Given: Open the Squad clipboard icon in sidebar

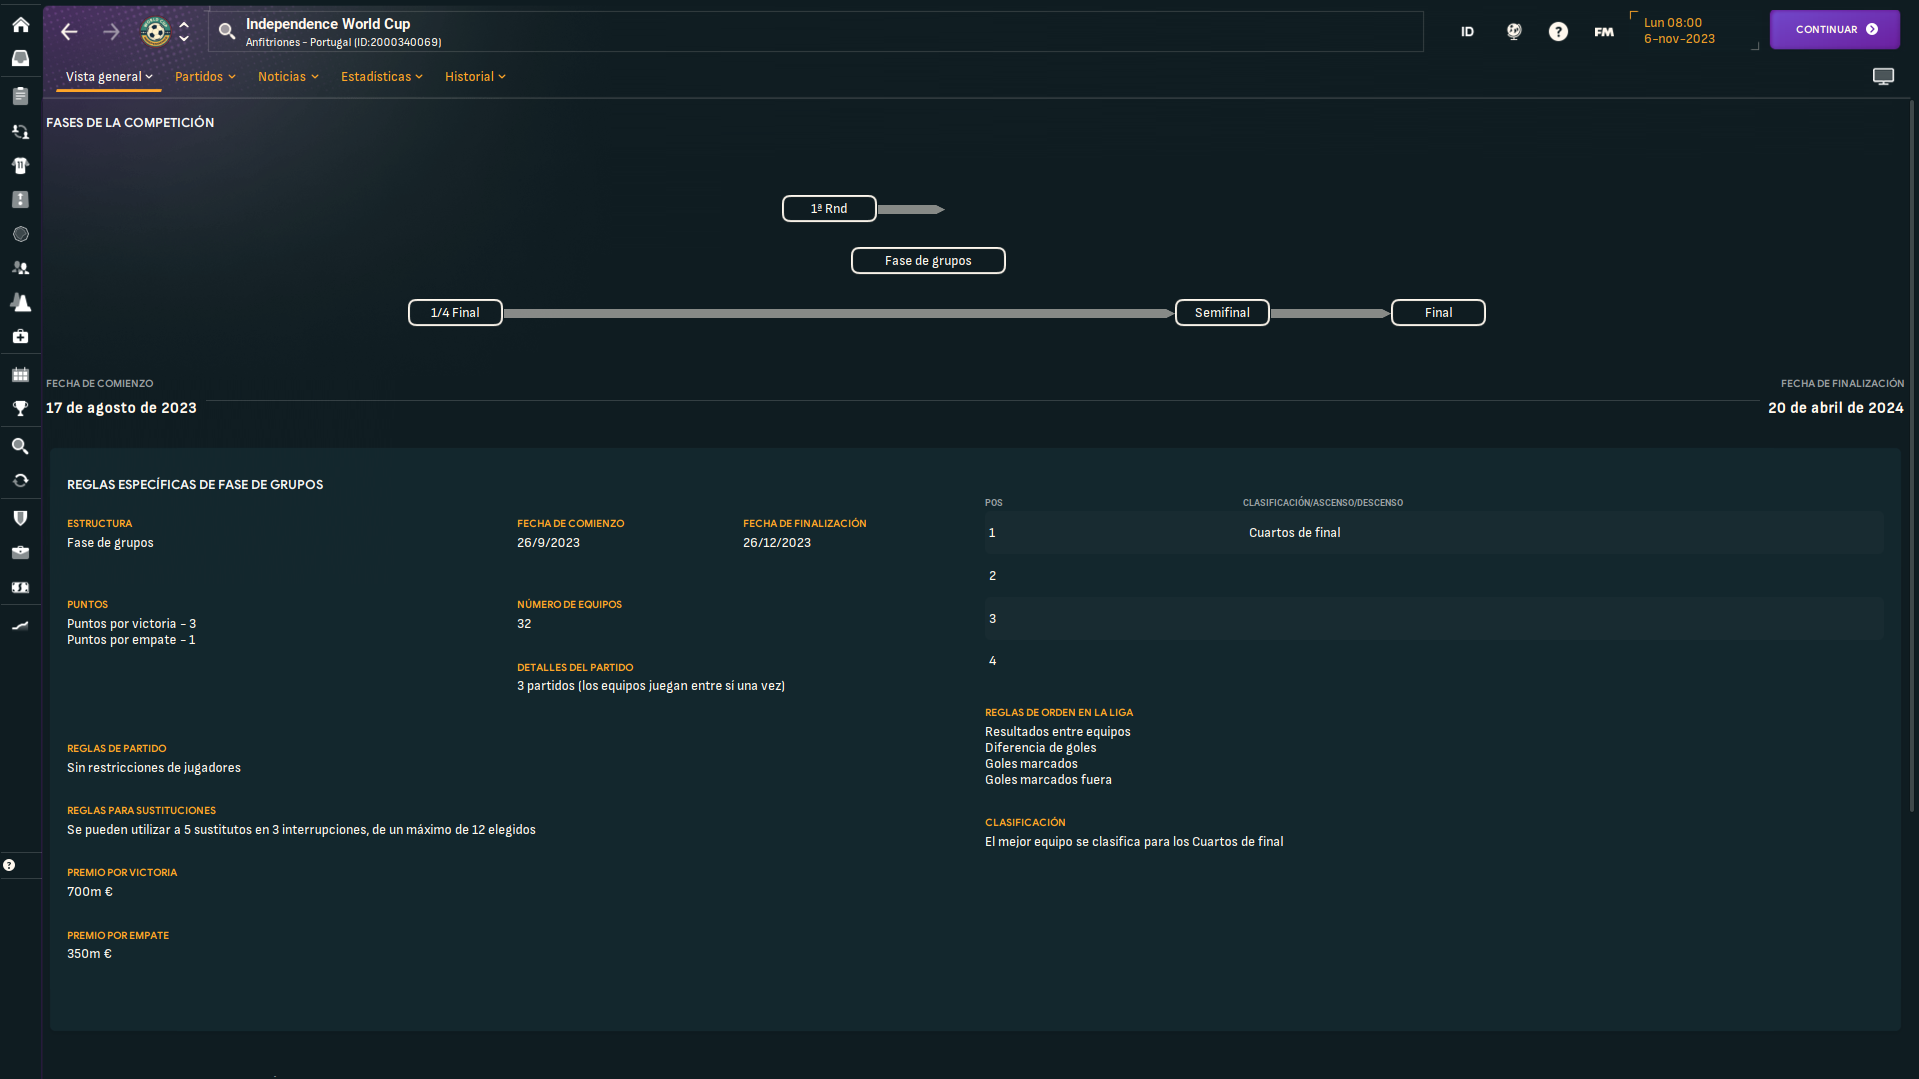Looking at the screenshot, I should [x=20, y=96].
